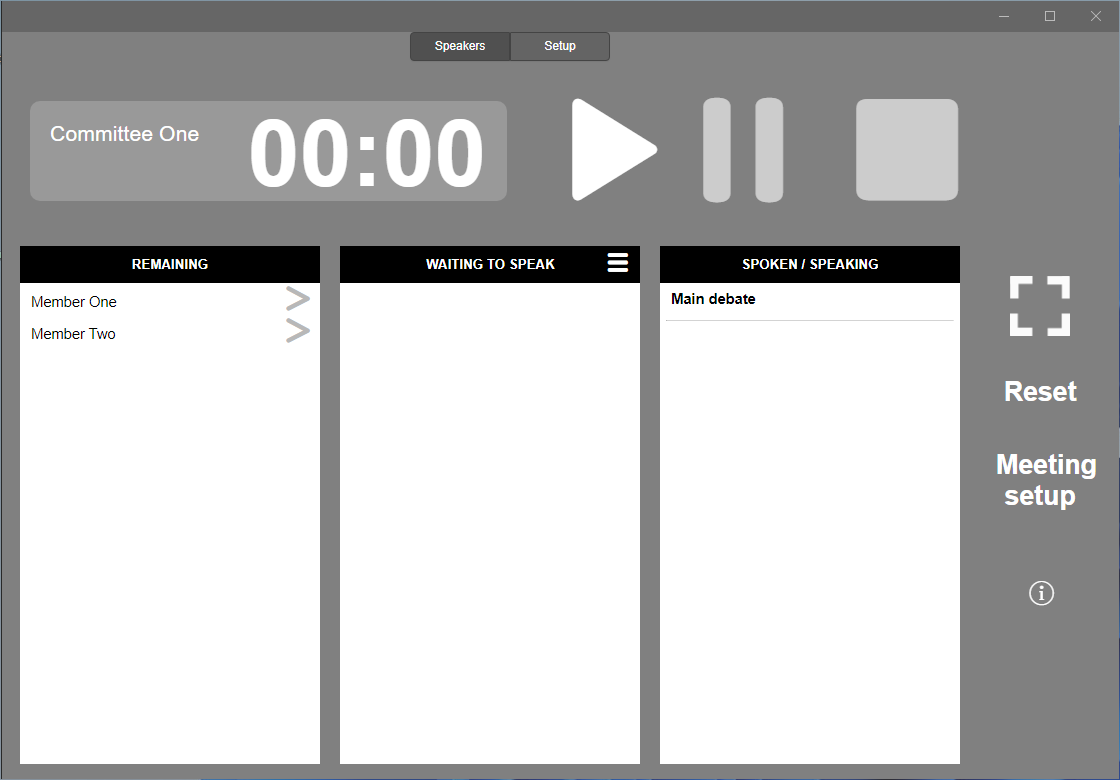Pause the speaker timer
The image size is (1120, 780).
(743, 150)
